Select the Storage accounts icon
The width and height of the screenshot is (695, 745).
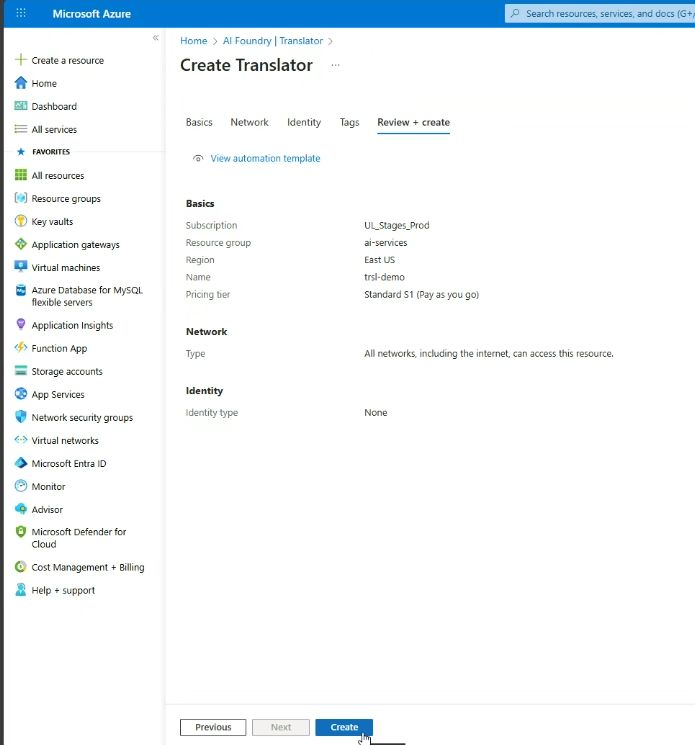click(x=21, y=371)
